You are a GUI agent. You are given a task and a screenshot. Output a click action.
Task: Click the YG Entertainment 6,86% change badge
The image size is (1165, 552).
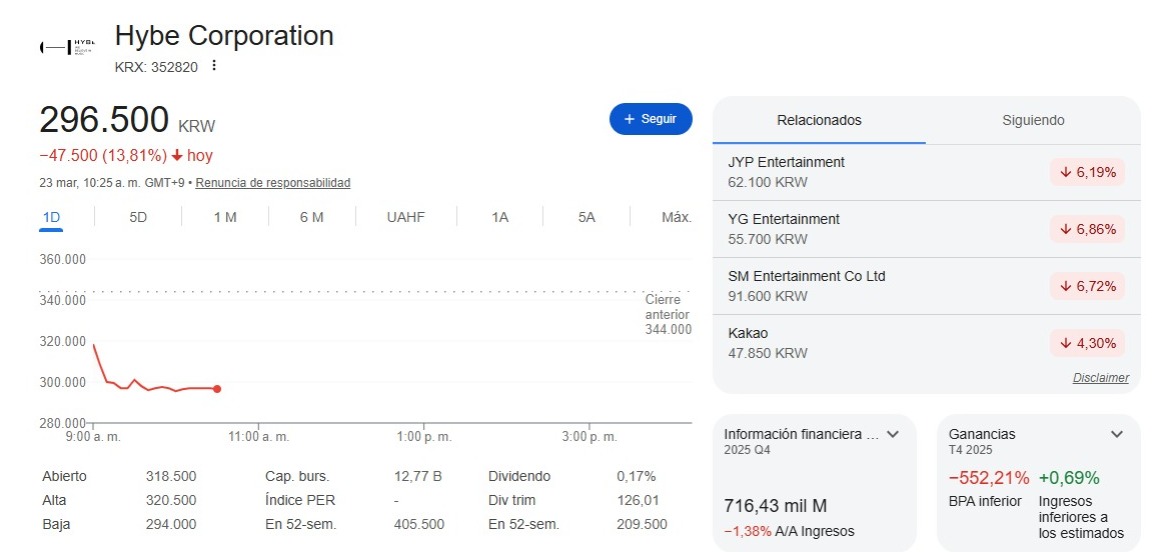(1088, 230)
